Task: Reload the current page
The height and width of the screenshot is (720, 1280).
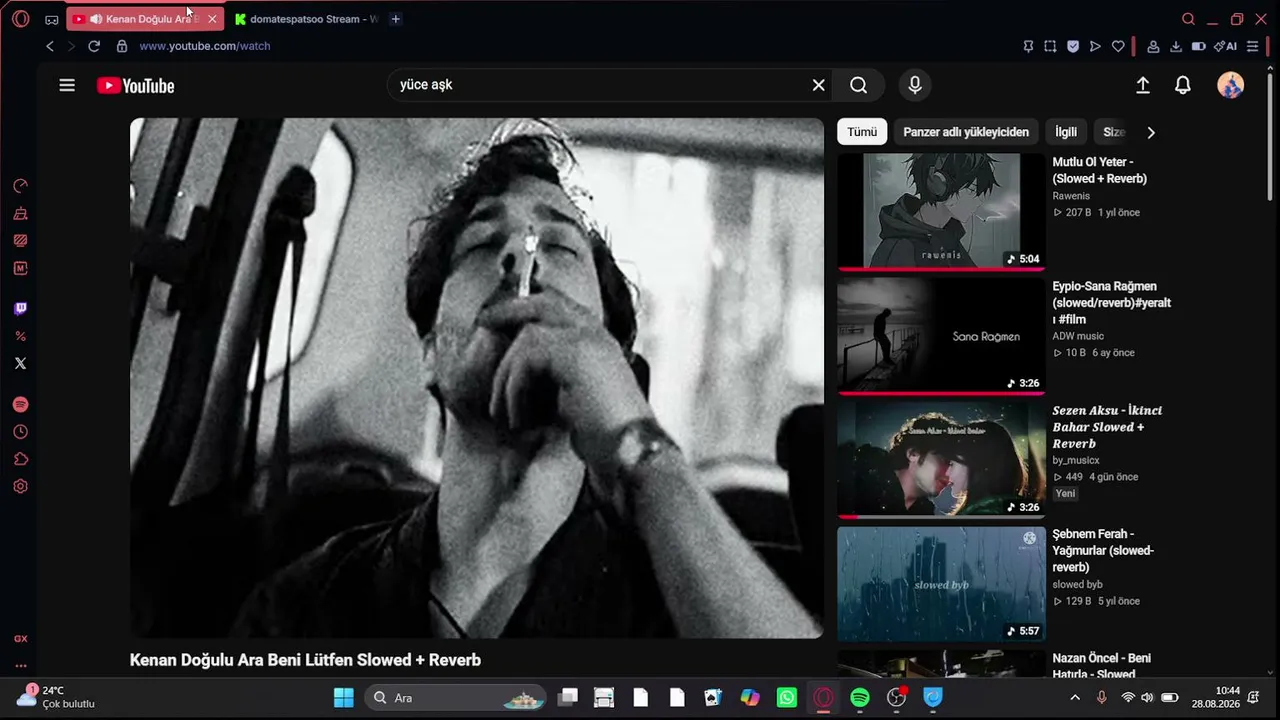Action: (94, 46)
